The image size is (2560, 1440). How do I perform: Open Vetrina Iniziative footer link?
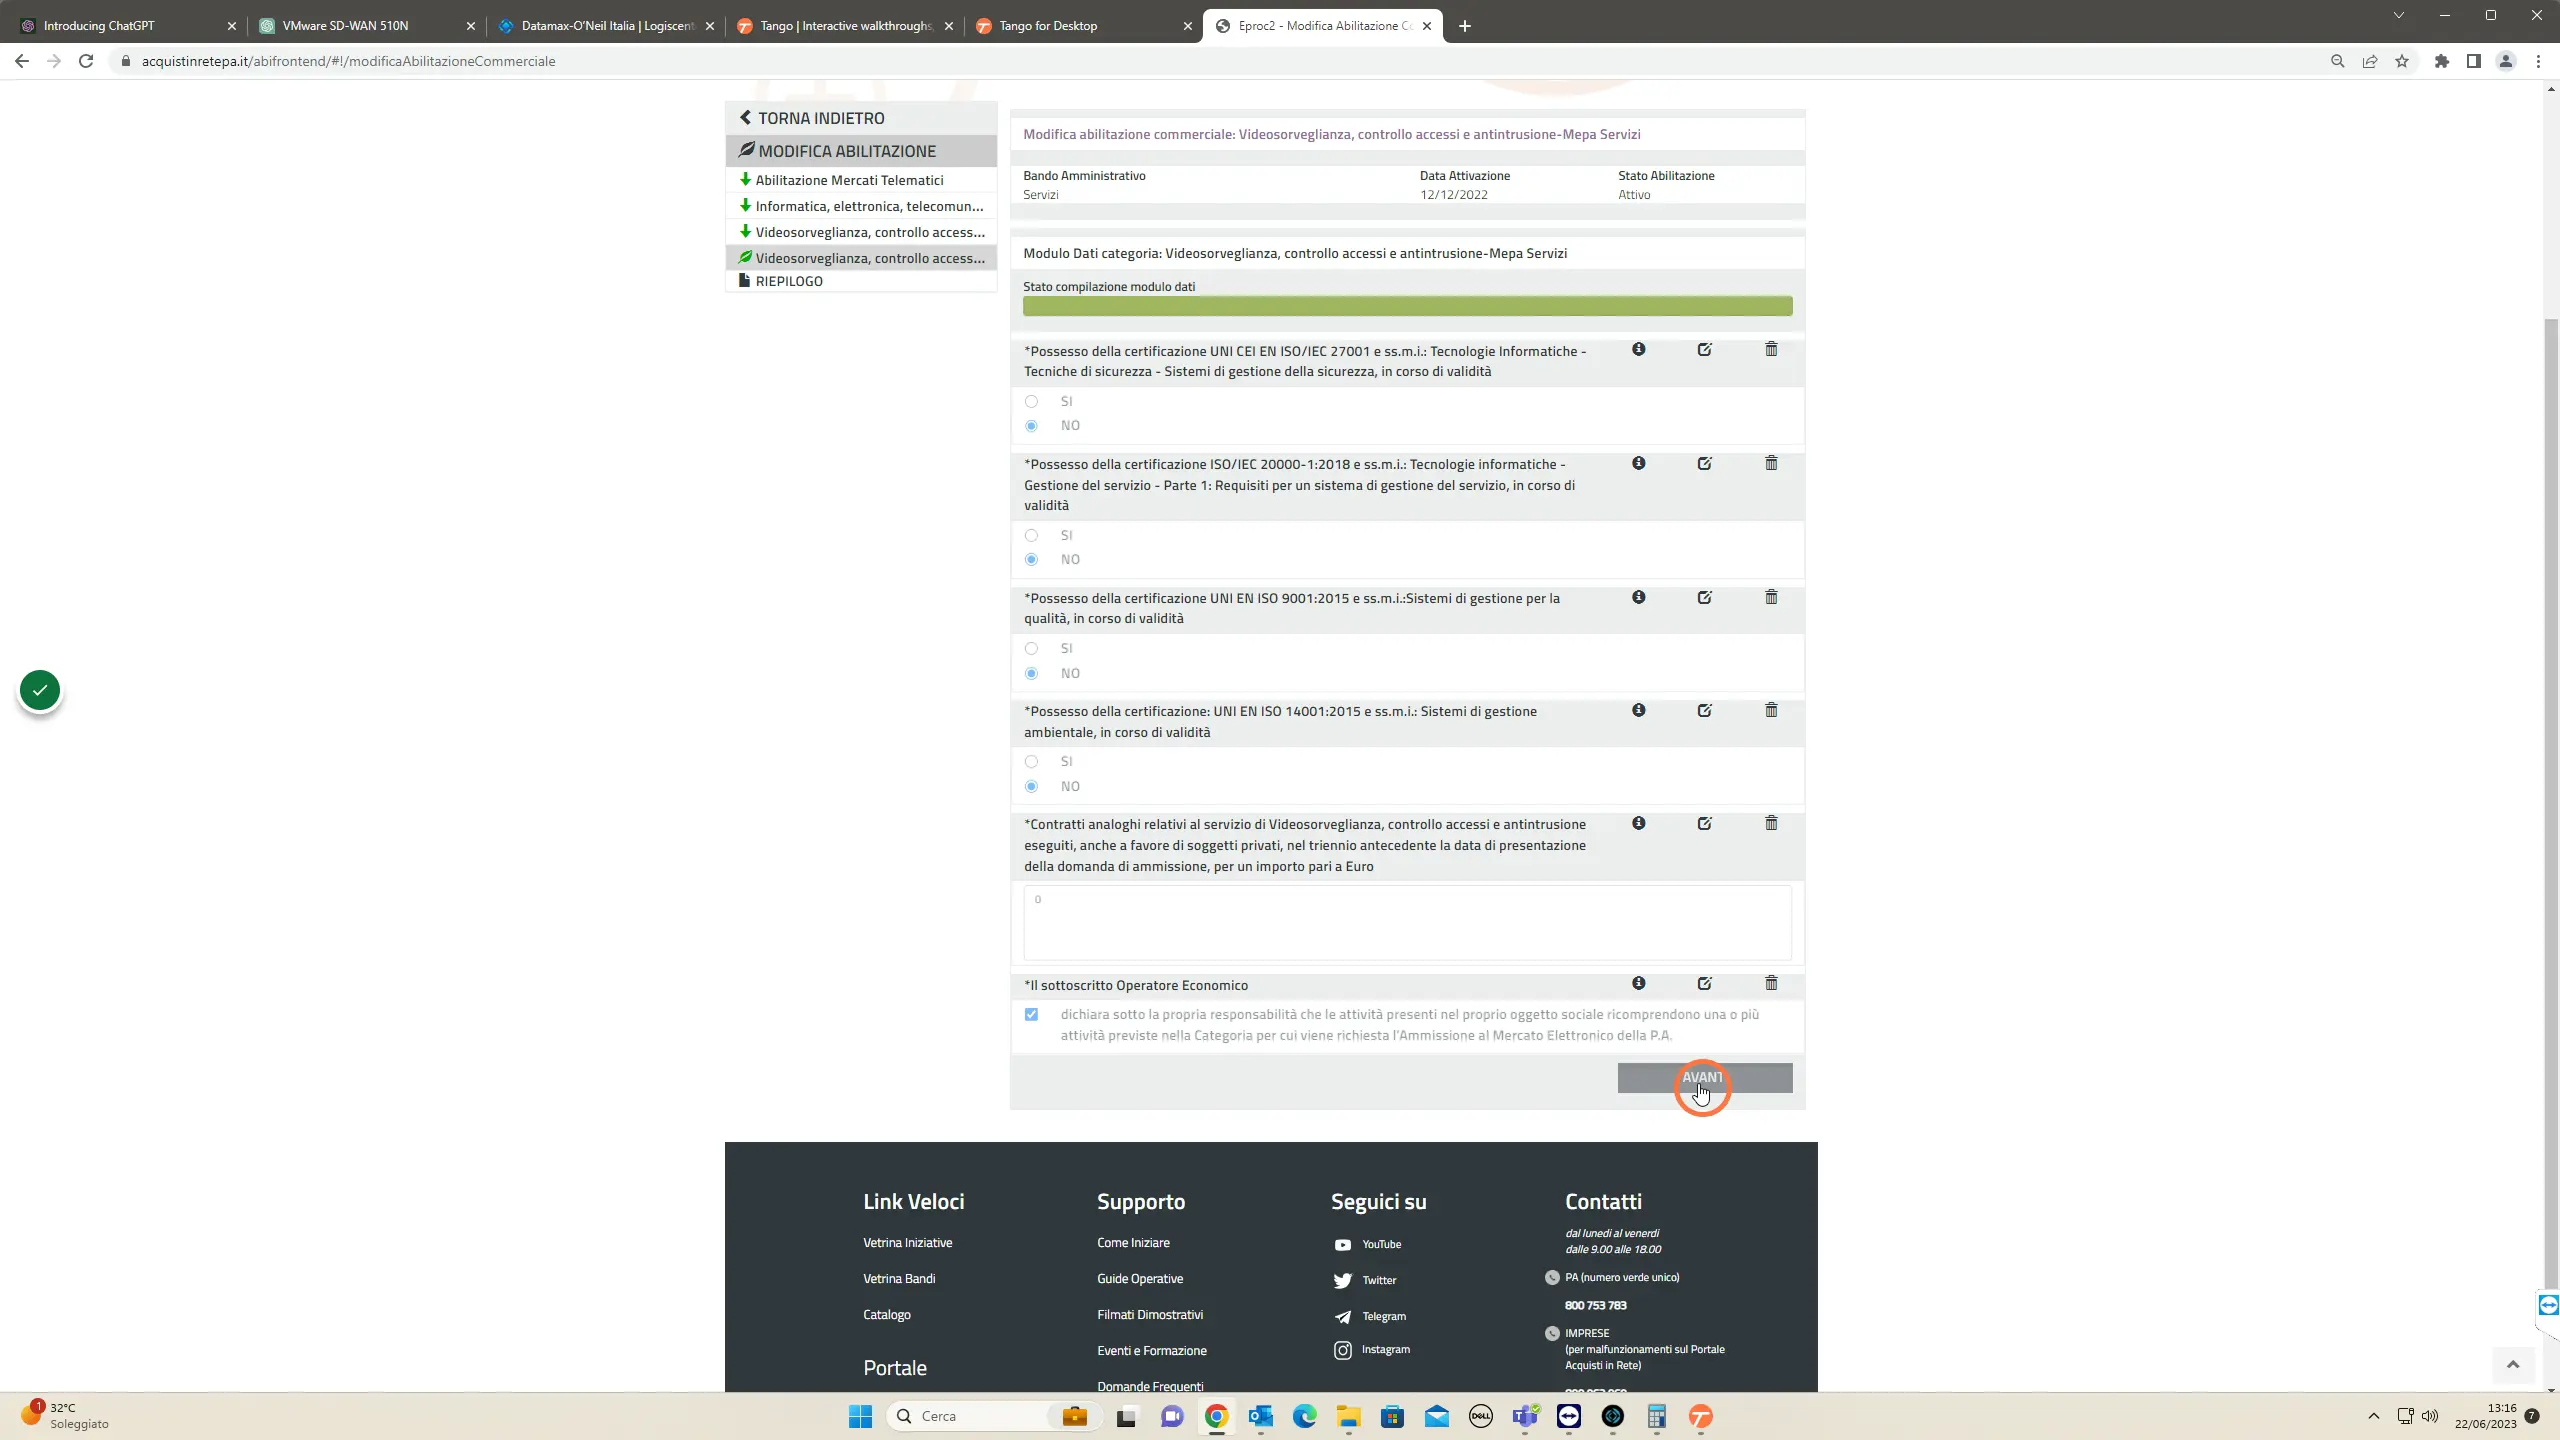[x=907, y=1243]
